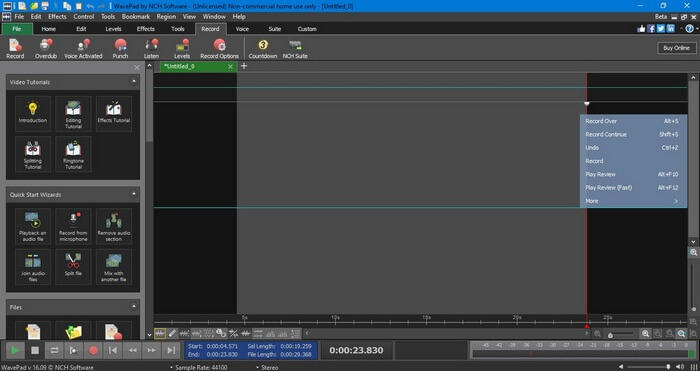Close the Untitled_0 tab

pyautogui.click(x=230, y=67)
